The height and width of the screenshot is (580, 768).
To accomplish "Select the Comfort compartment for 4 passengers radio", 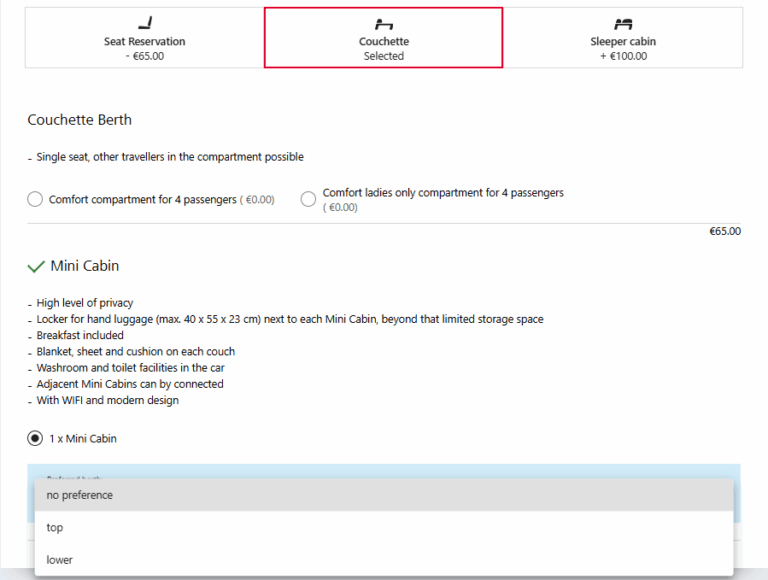I will pyautogui.click(x=36, y=200).
